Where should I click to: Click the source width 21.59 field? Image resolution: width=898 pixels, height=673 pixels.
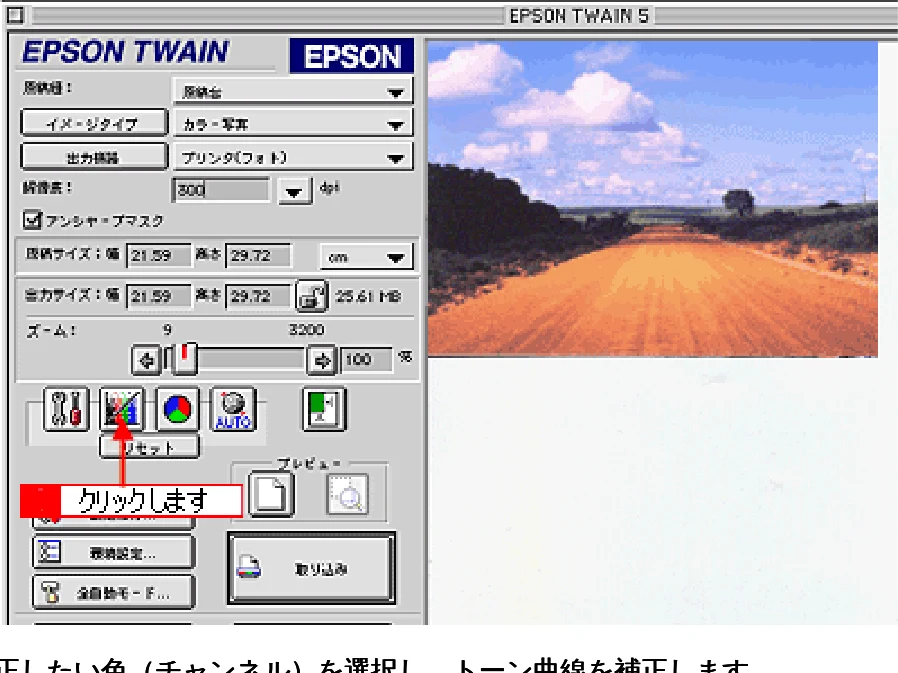click(x=158, y=255)
